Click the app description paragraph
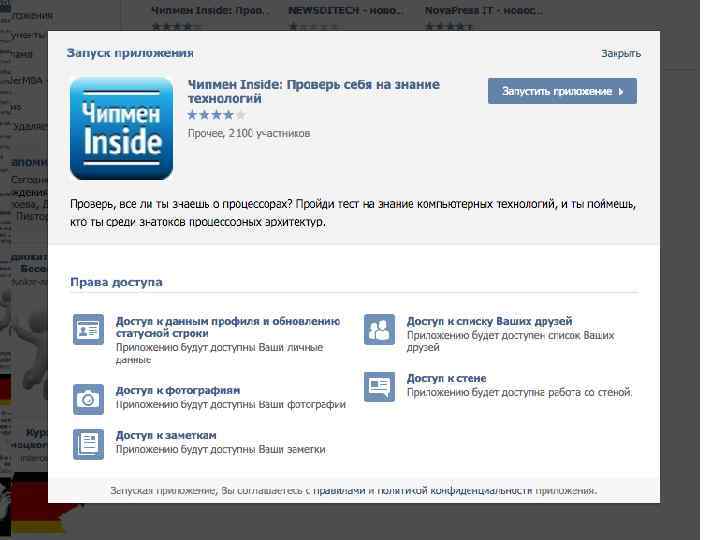 click(x=353, y=213)
